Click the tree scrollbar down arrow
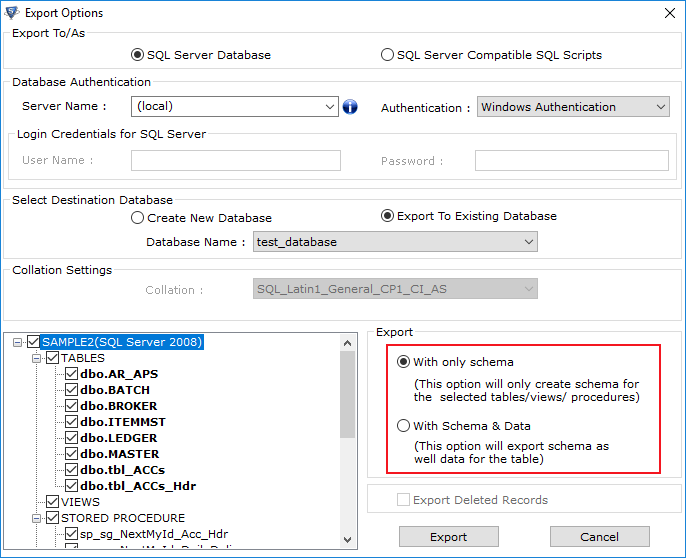686x558 pixels. [348, 540]
